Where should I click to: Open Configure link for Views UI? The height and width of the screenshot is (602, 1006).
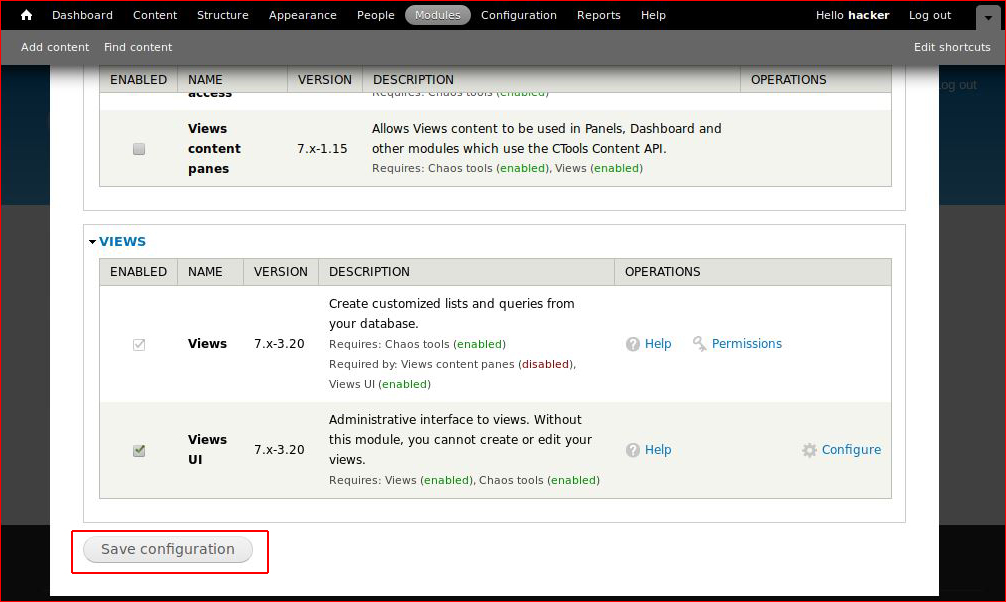[x=851, y=450]
